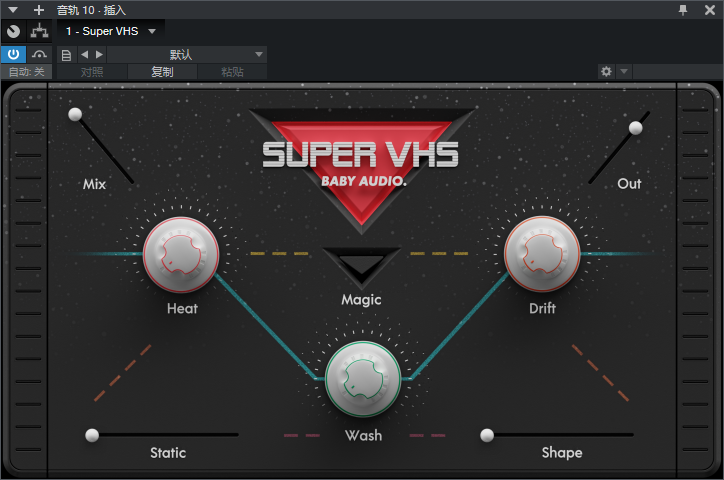Click the Shape slider handle
The width and height of the screenshot is (724, 480).
pyautogui.click(x=487, y=435)
